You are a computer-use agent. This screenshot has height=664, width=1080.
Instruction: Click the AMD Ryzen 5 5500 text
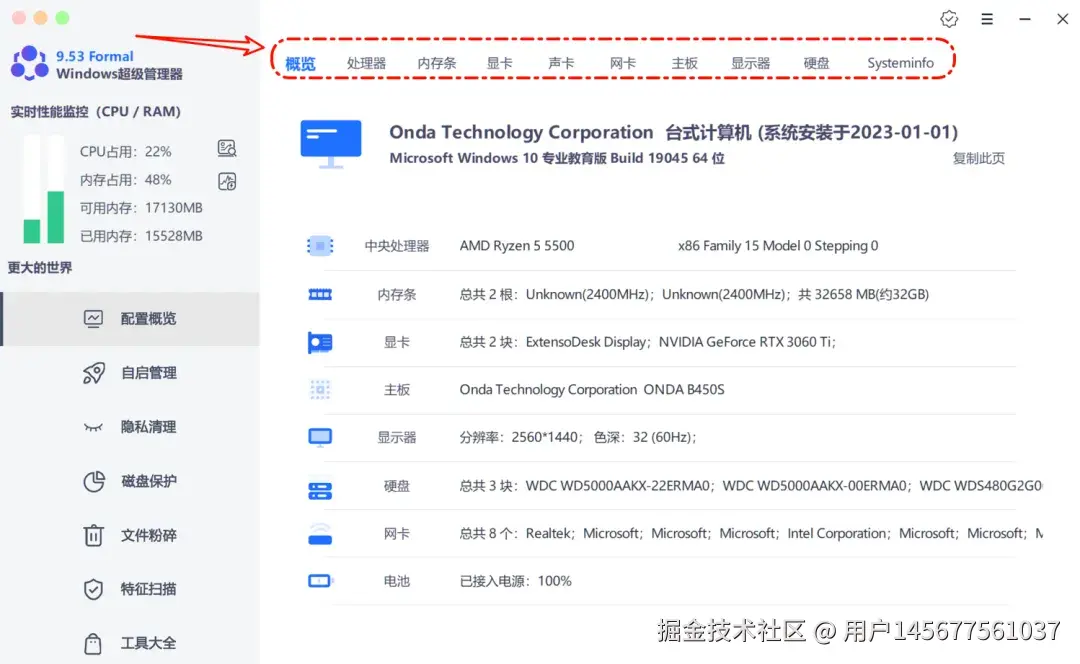coord(517,246)
